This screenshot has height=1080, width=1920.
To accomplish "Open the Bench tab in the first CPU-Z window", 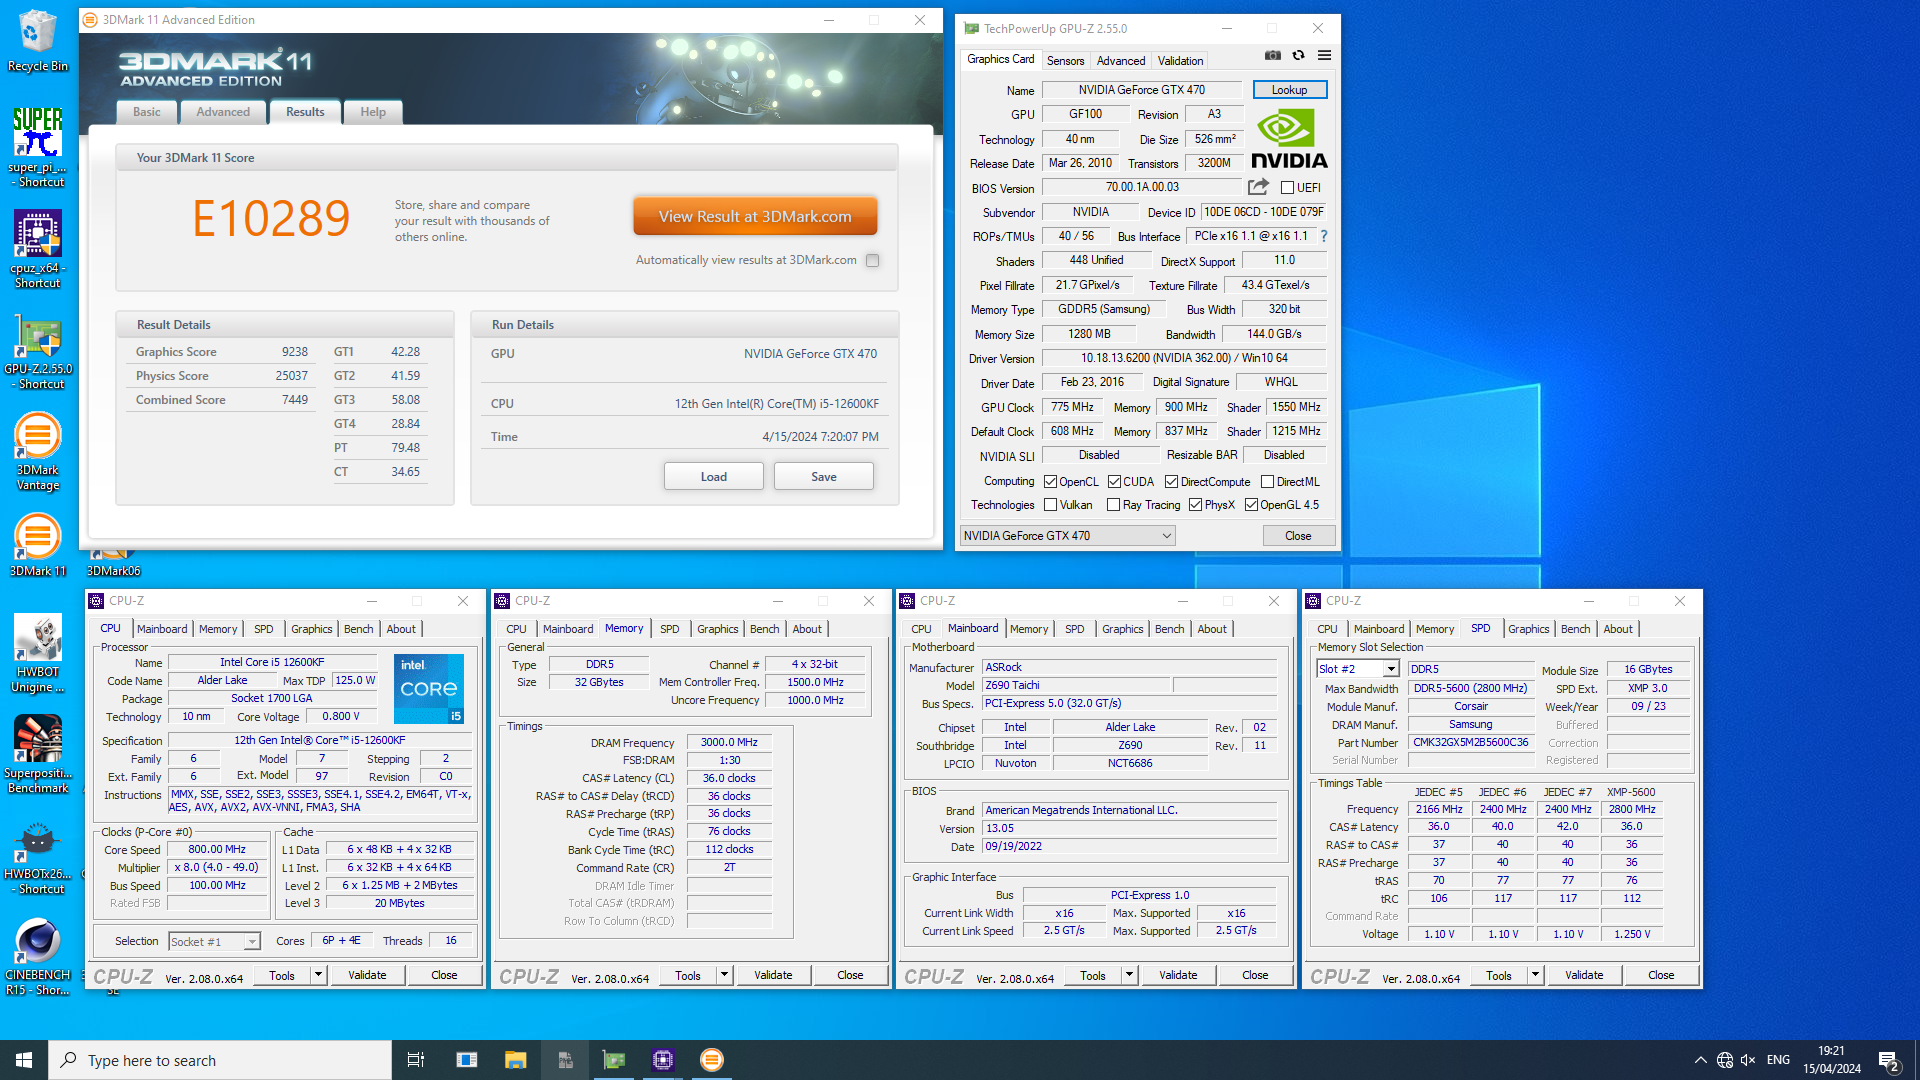I will [358, 629].
